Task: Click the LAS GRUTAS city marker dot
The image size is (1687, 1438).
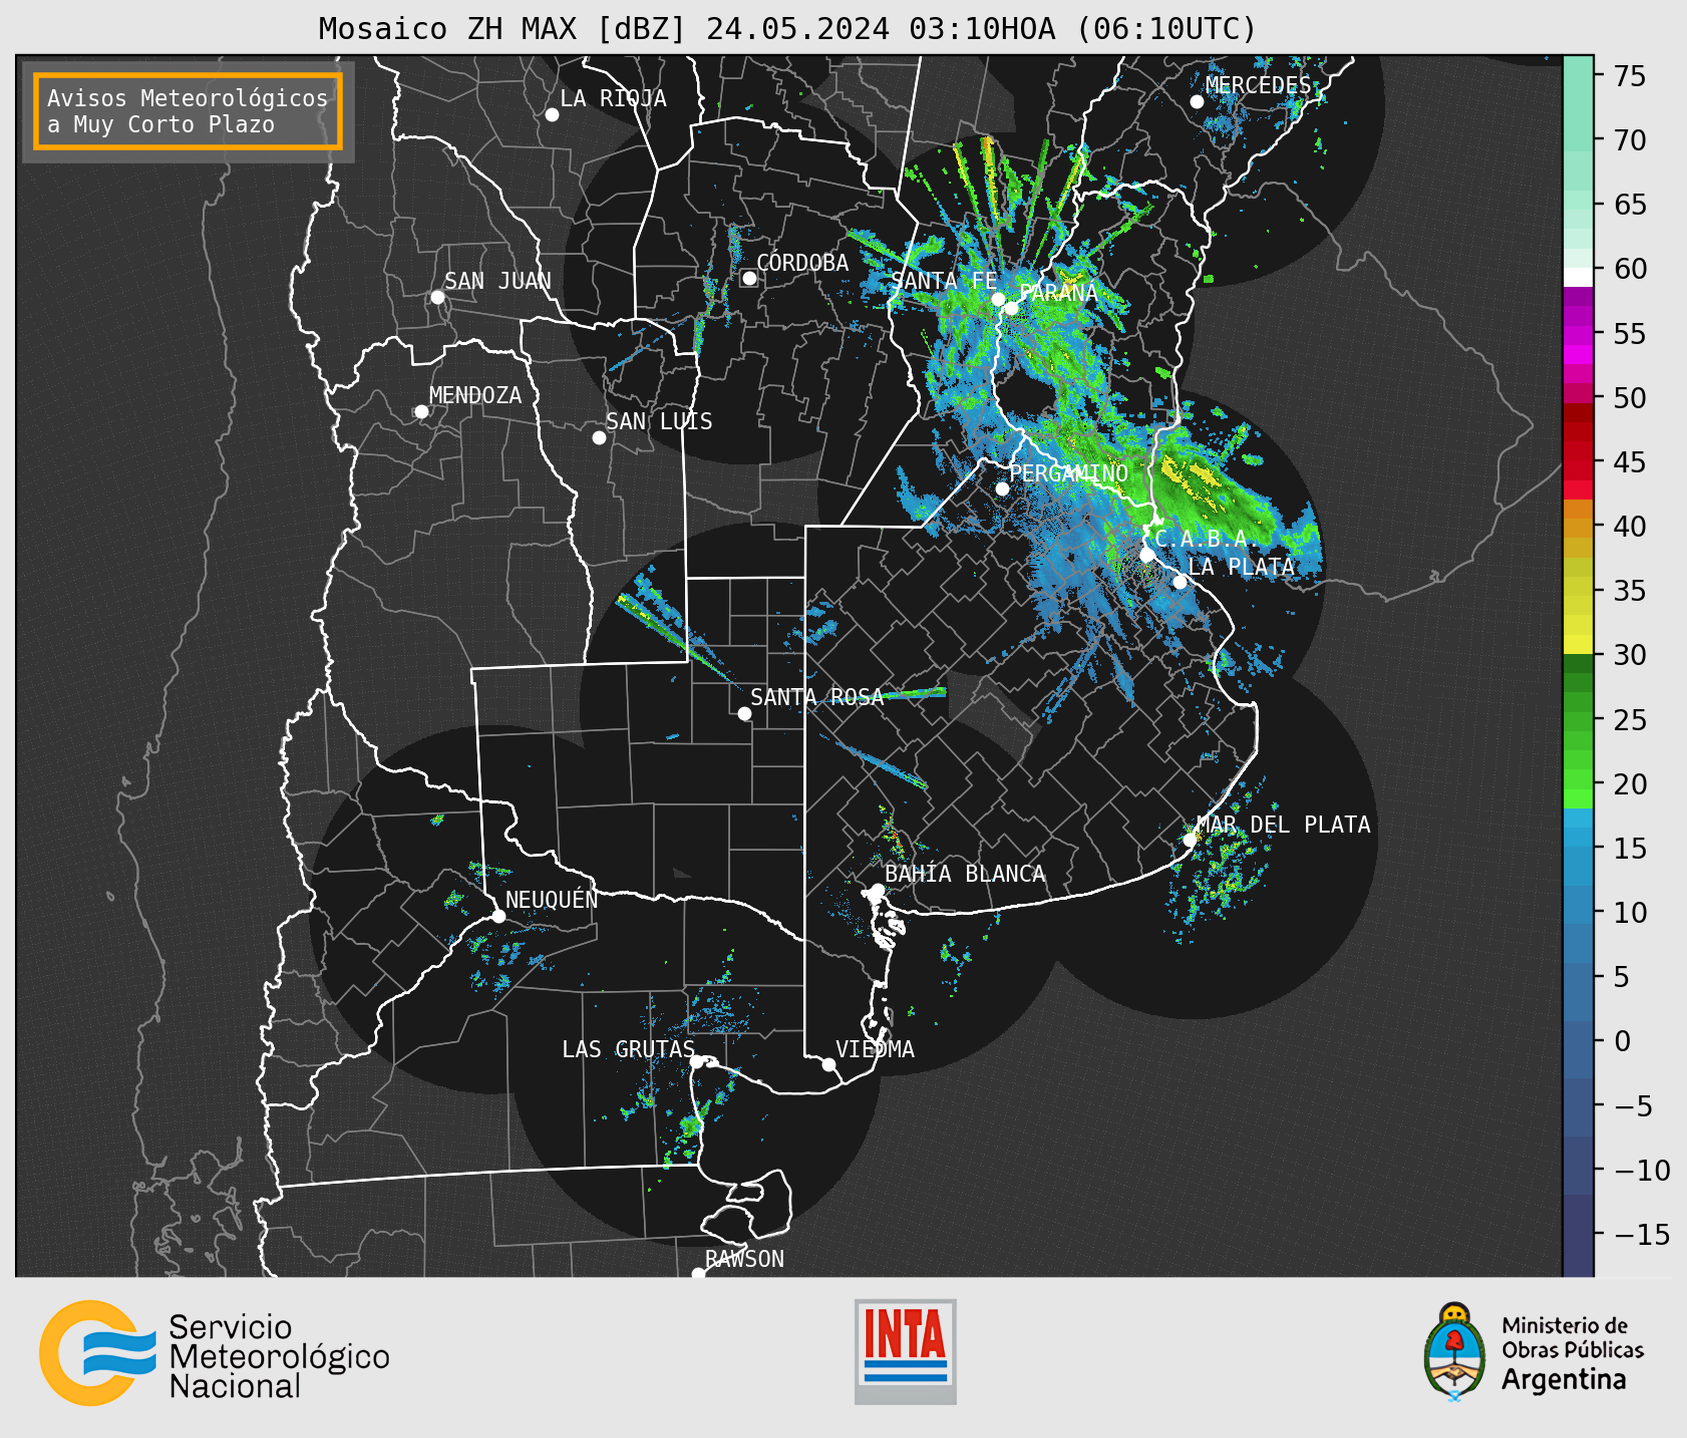Action: click(697, 1062)
